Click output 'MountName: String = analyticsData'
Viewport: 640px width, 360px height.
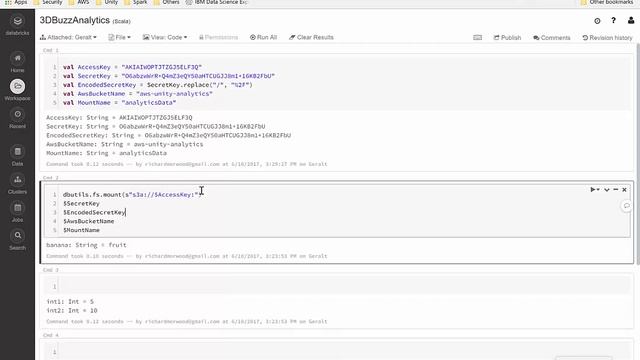(106, 153)
